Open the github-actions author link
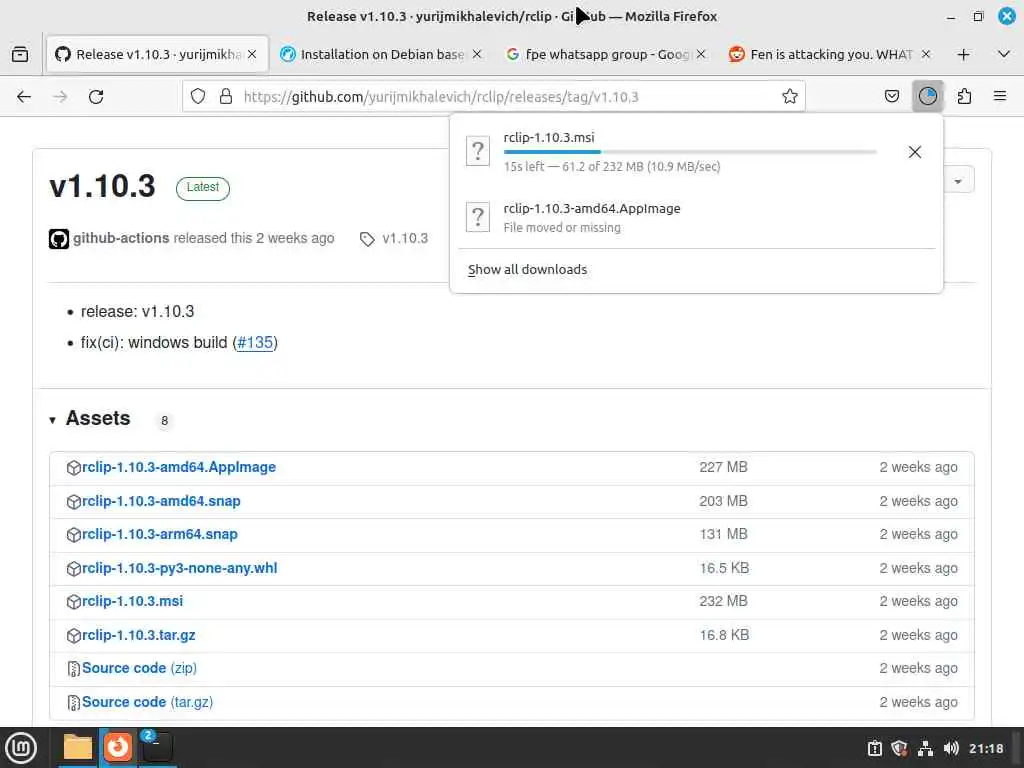1024x768 pixels. click(121, 238)
